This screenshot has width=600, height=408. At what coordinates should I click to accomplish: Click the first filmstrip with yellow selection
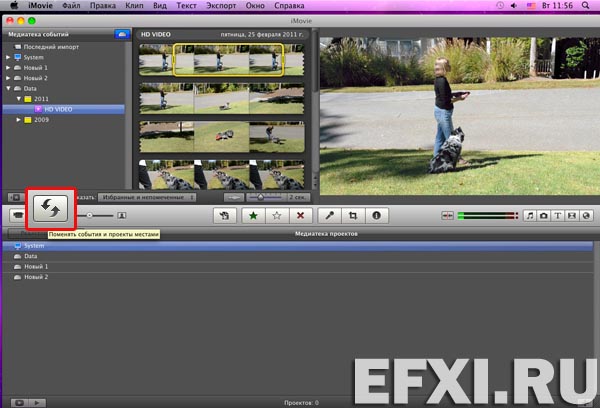click(222, 60)
